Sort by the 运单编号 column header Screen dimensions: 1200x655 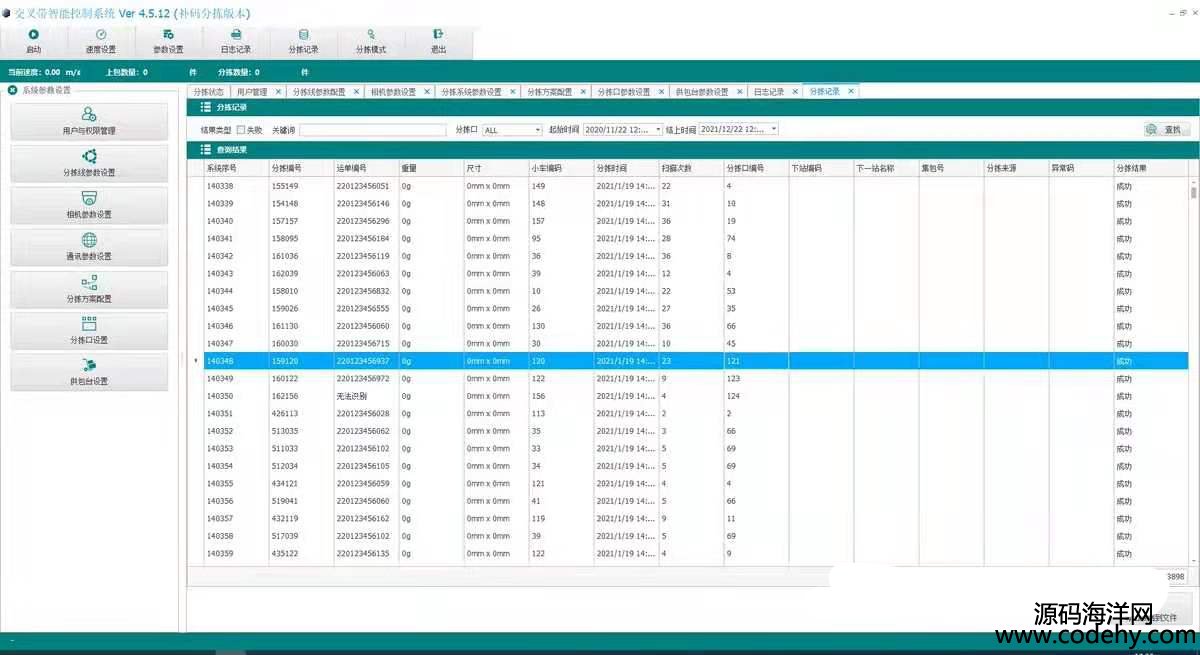366,168
